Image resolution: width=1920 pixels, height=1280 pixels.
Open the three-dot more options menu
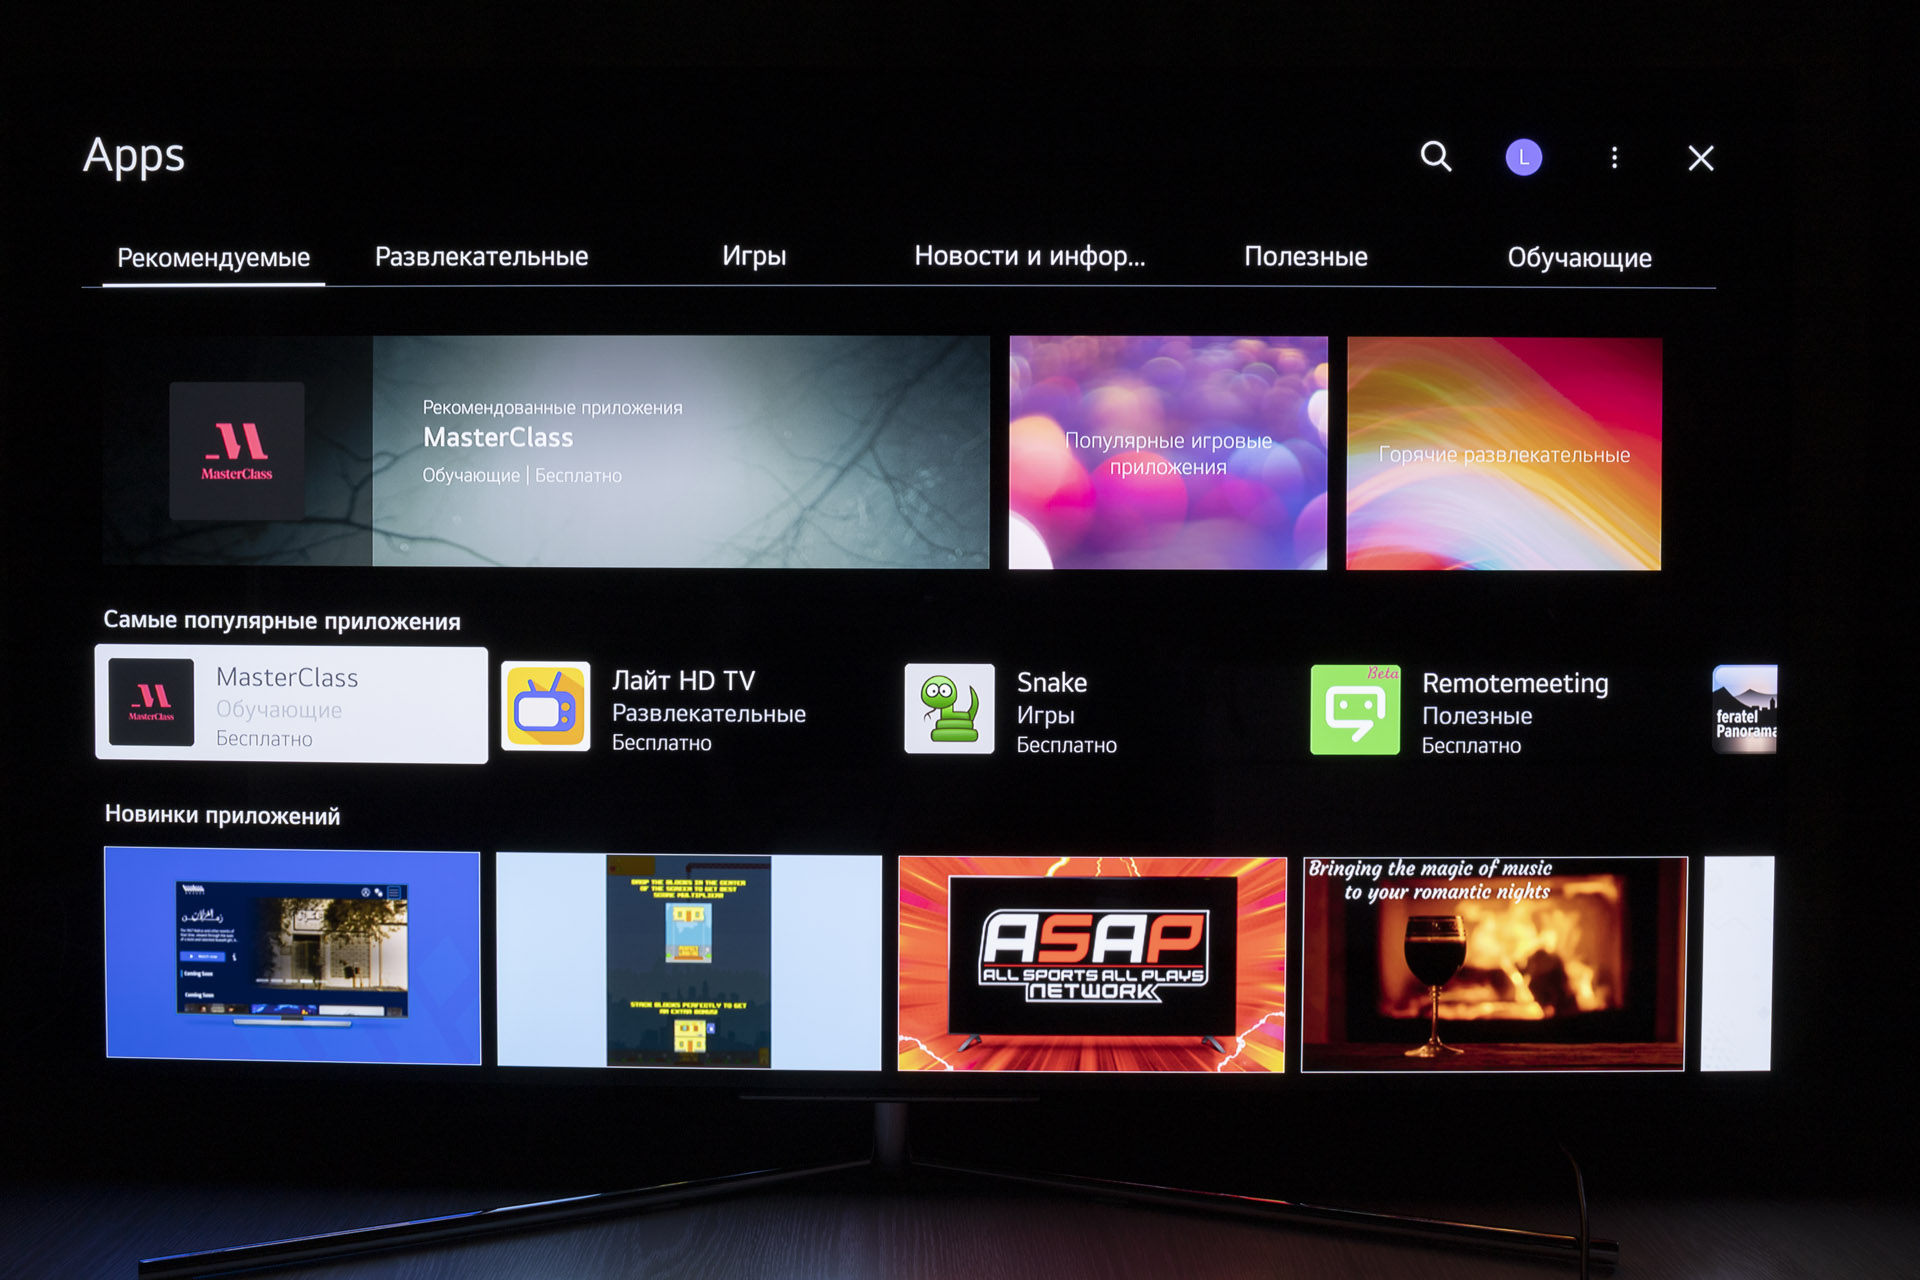point(1614,157)
